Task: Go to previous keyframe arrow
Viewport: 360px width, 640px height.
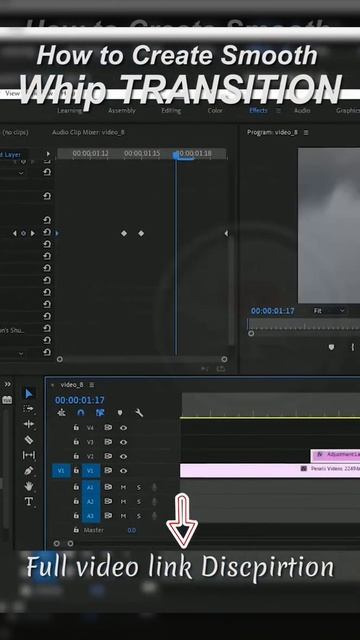Action: (x=15, y=233)
